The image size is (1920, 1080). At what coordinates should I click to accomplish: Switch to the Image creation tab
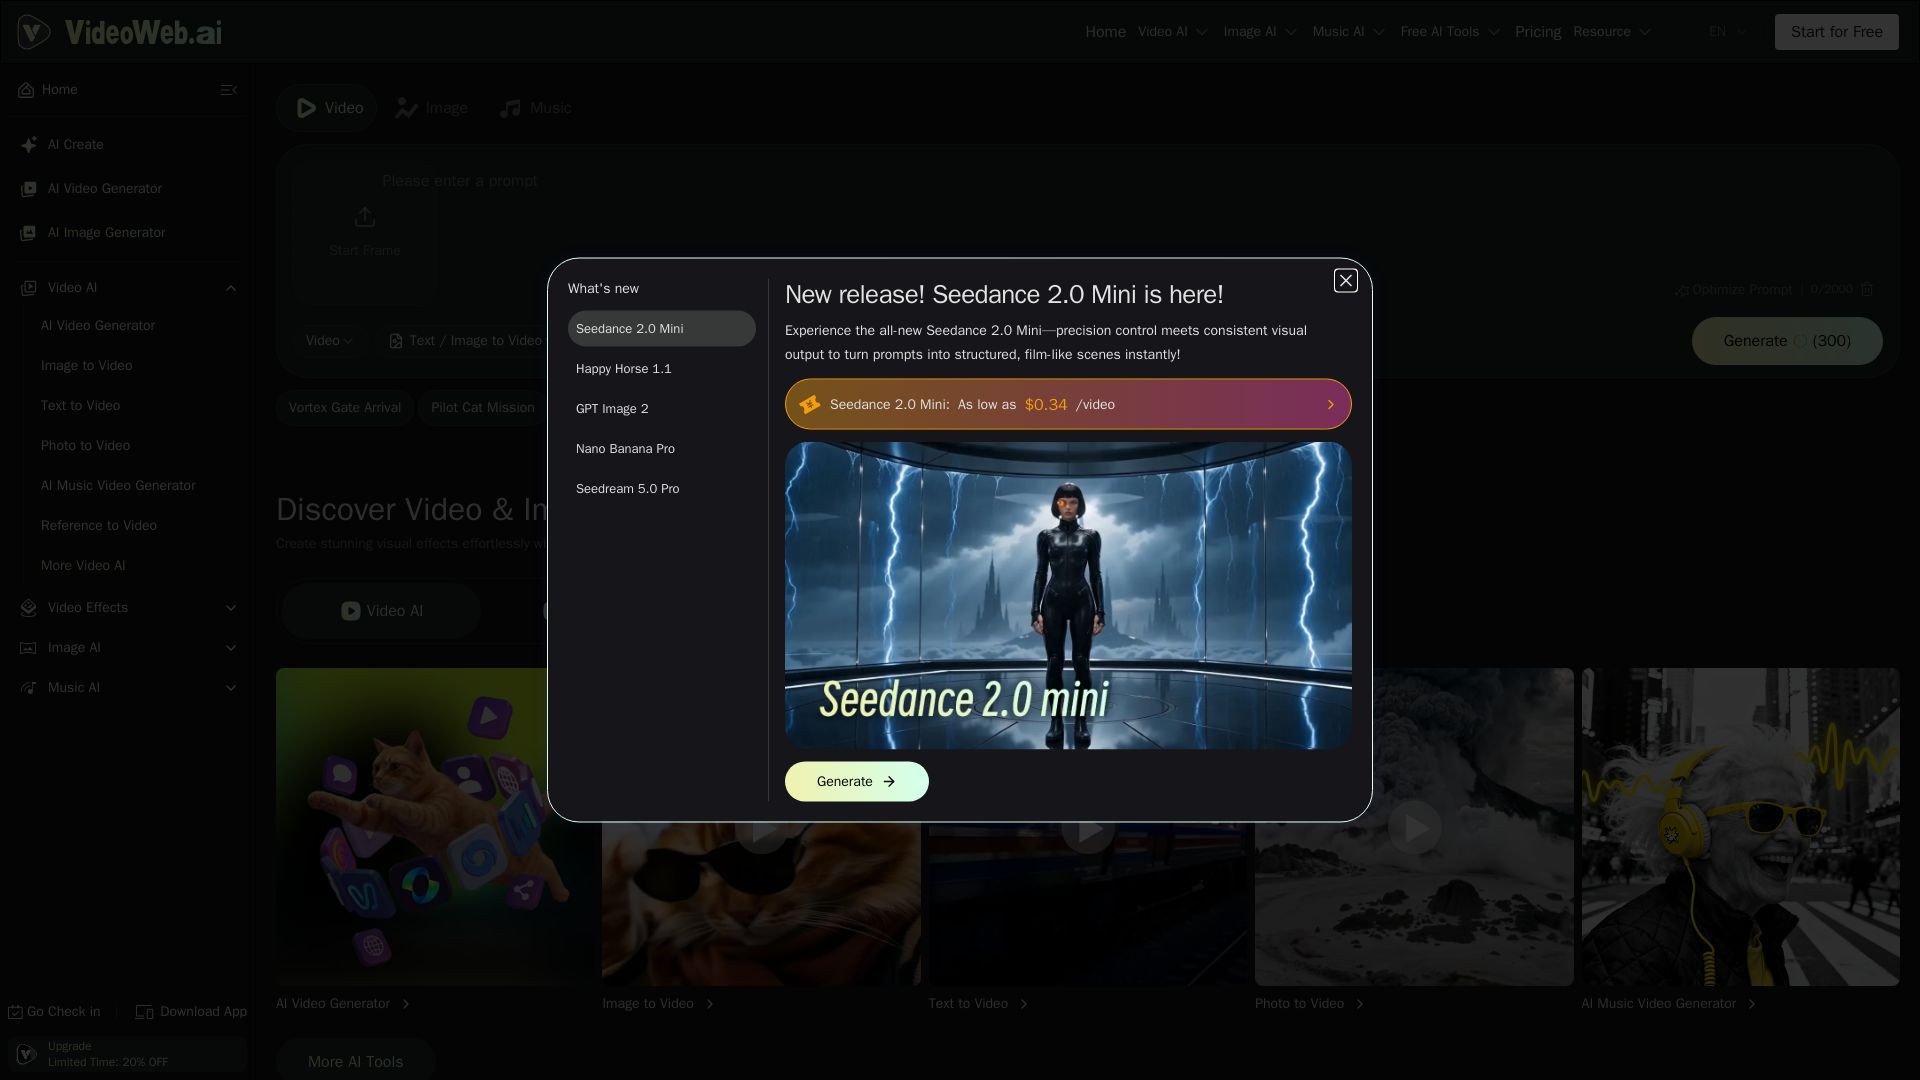[431, 108]
